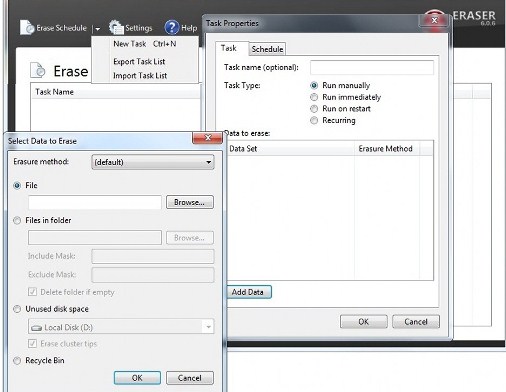
Task: Switch to the Schedule tab
Action: (267, 49)
